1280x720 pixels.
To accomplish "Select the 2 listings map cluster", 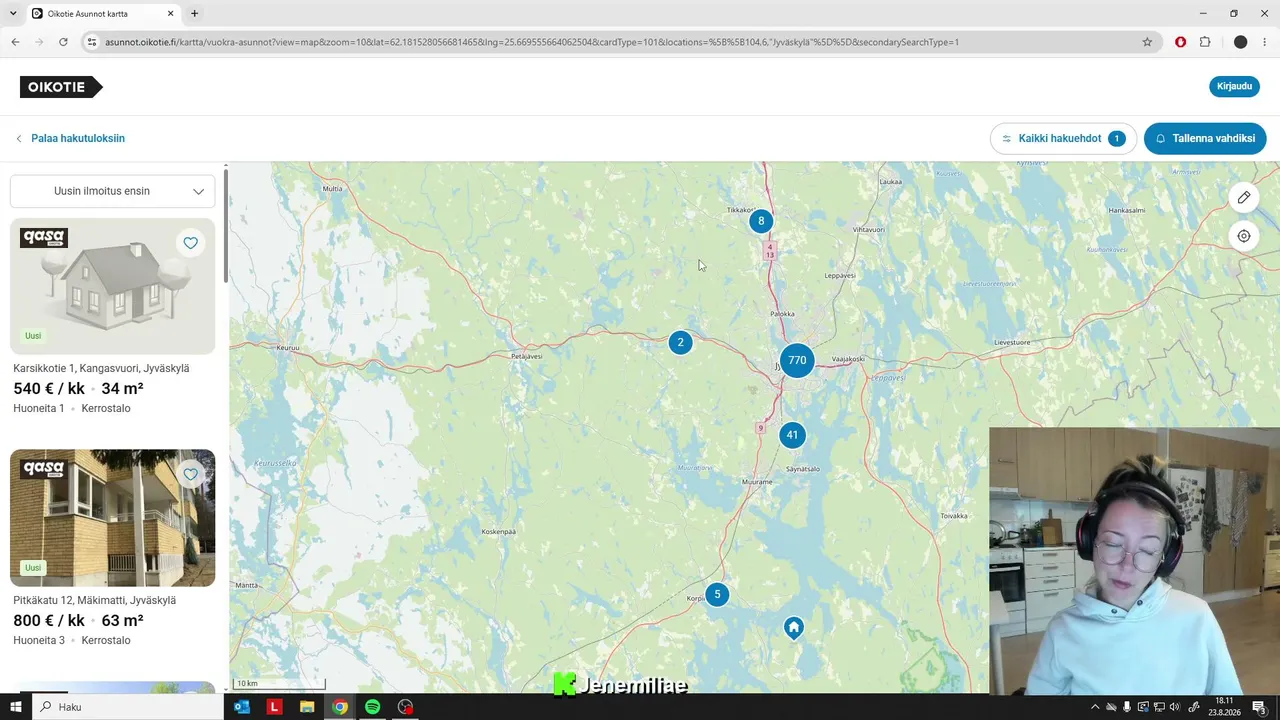I will (680, 342).
